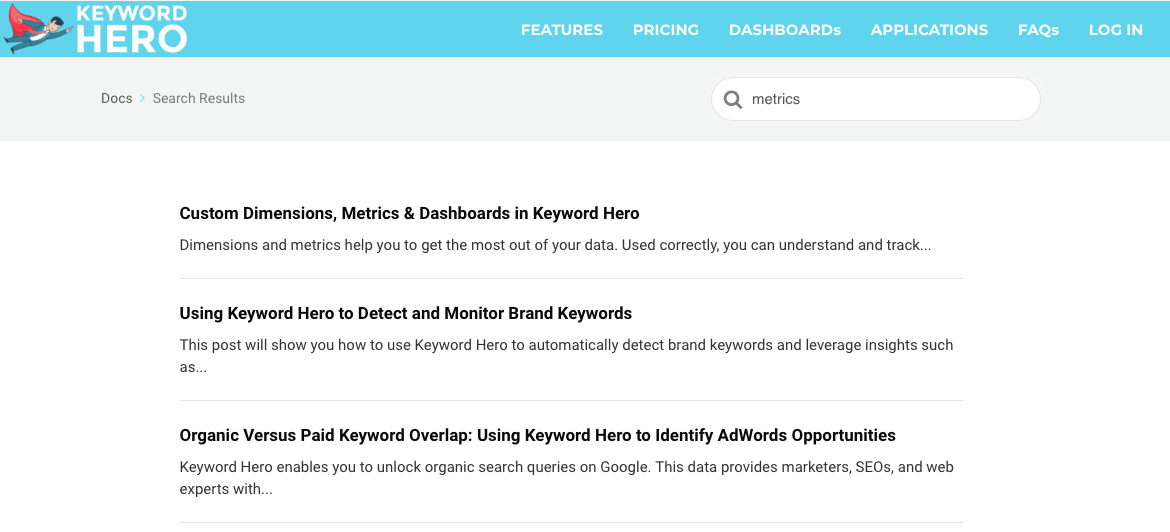This screenshot has width=1170, height=532.
Task: Open the FEATURES menu item
Action: pos(562,30)
